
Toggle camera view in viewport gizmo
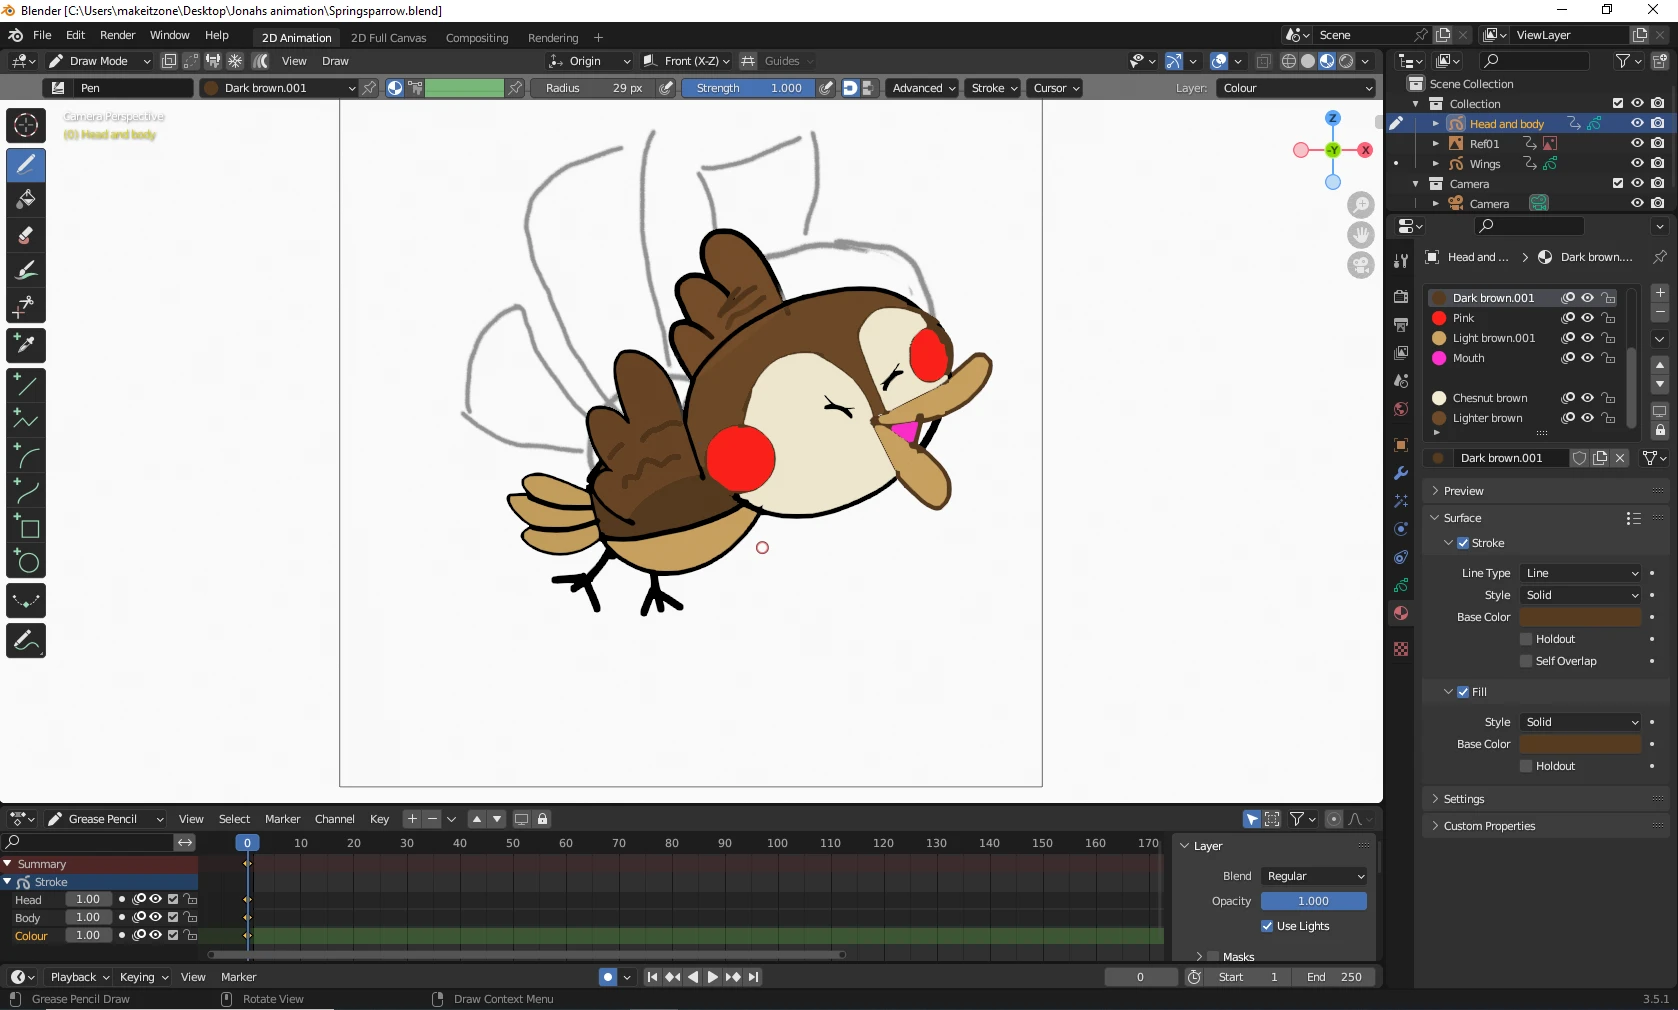[1360, 265]
